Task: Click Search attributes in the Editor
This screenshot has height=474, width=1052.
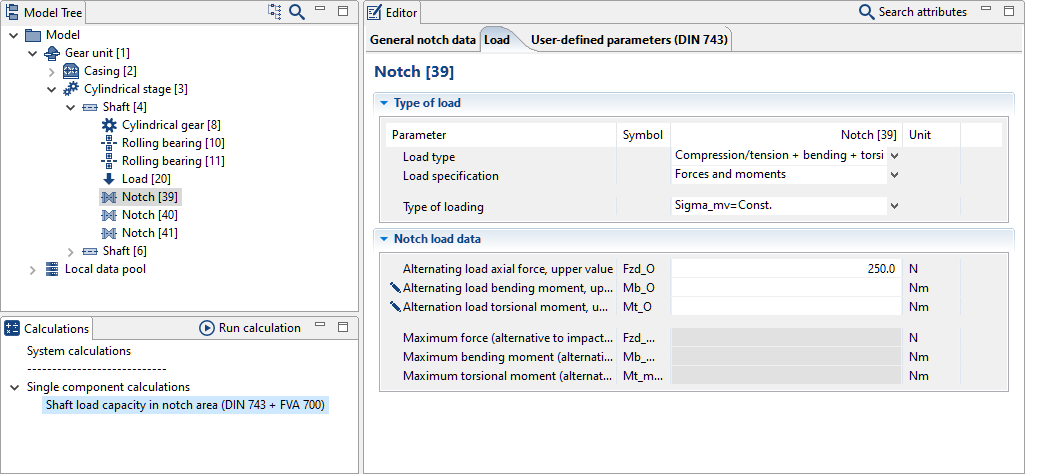Action: click(x=913, y=12)
